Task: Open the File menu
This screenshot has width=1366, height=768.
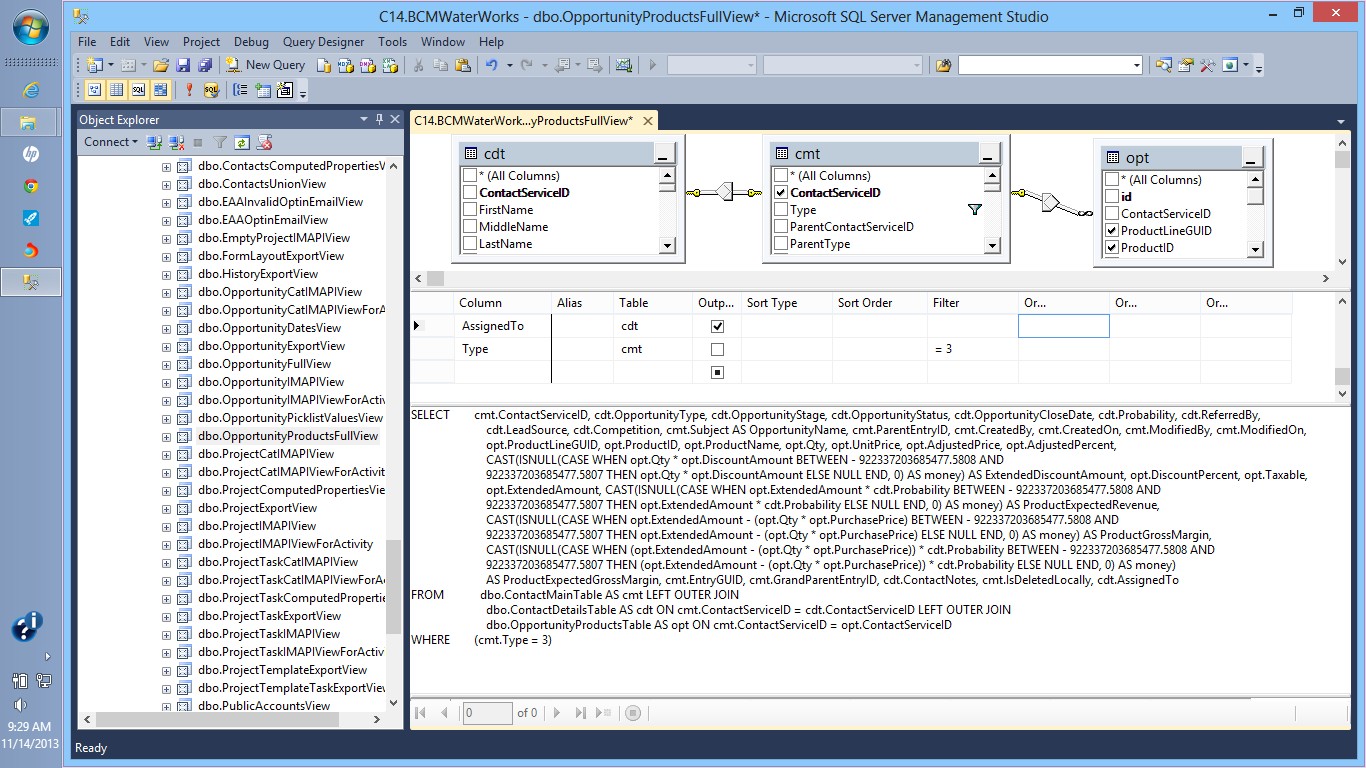Action: pos(87,42)
